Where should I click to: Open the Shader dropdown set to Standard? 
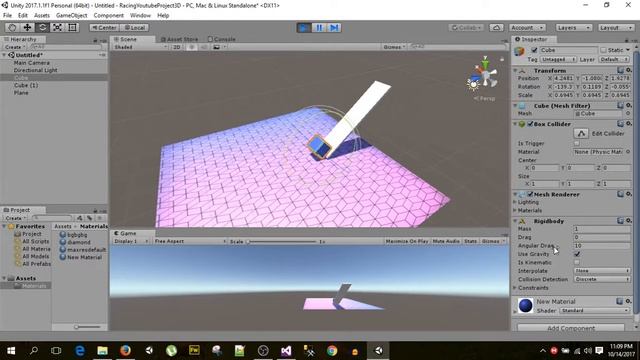[595, 310]
